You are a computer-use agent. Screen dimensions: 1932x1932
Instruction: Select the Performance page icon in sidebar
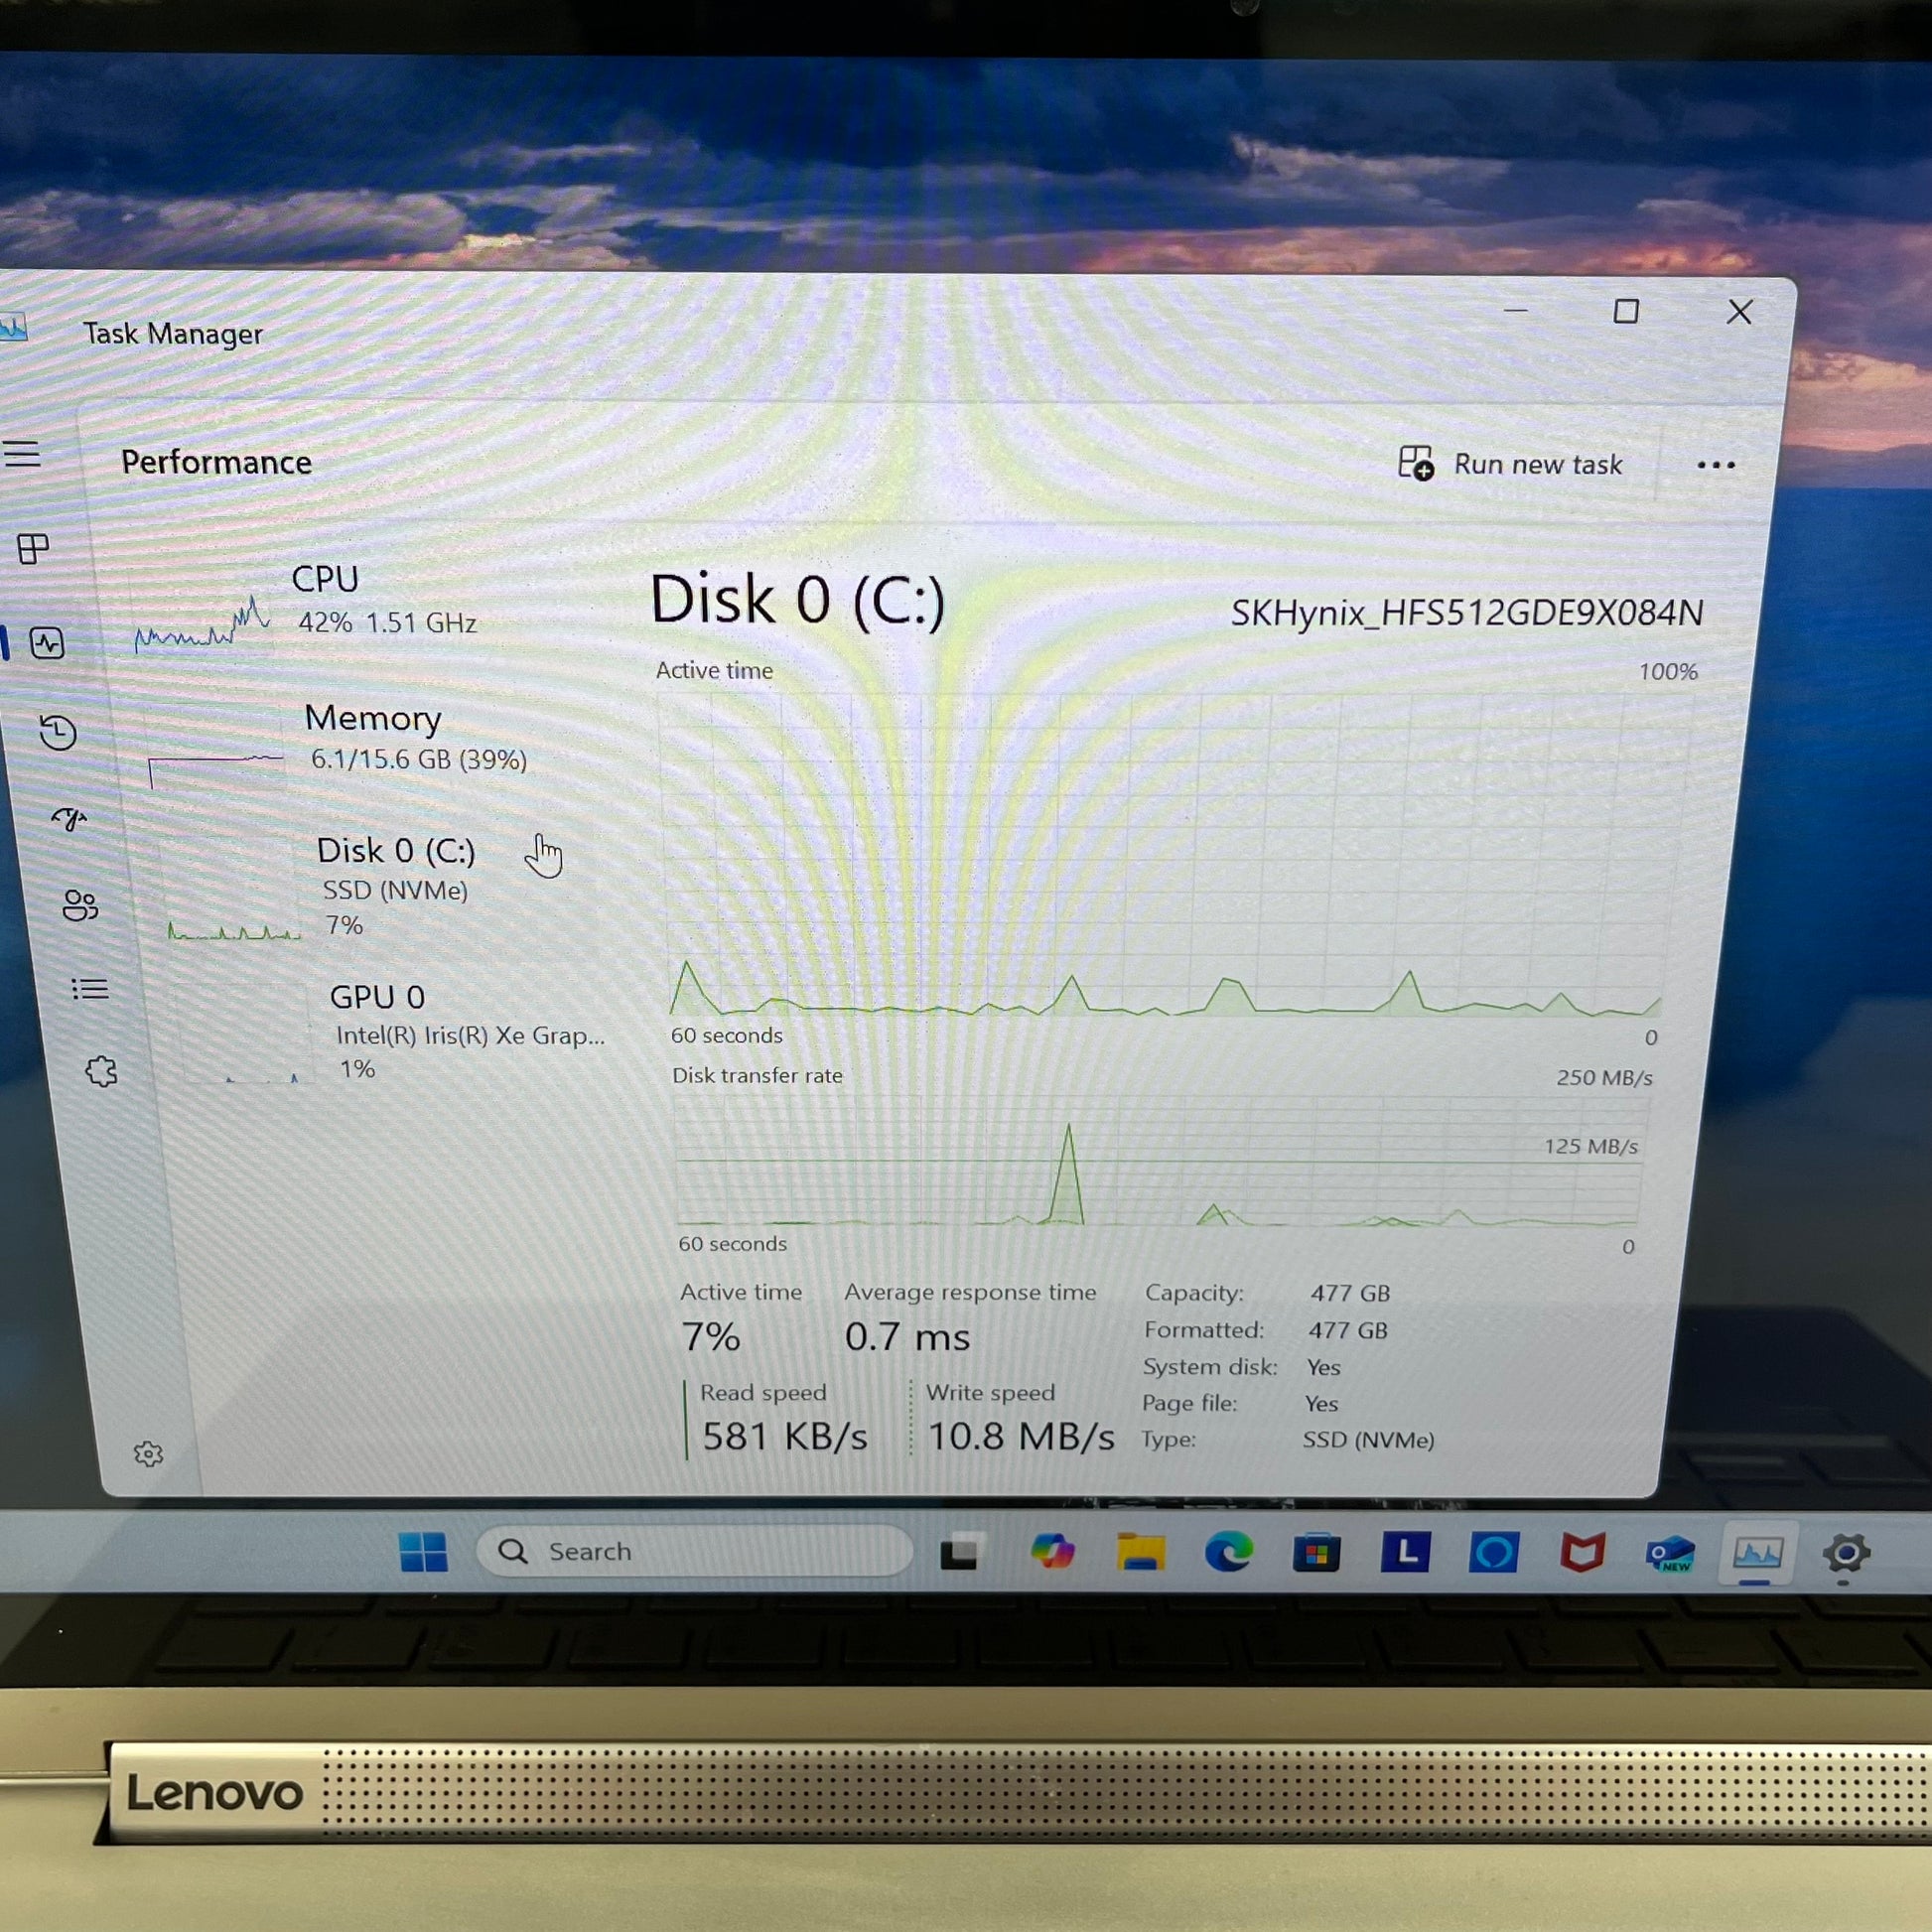47,643
